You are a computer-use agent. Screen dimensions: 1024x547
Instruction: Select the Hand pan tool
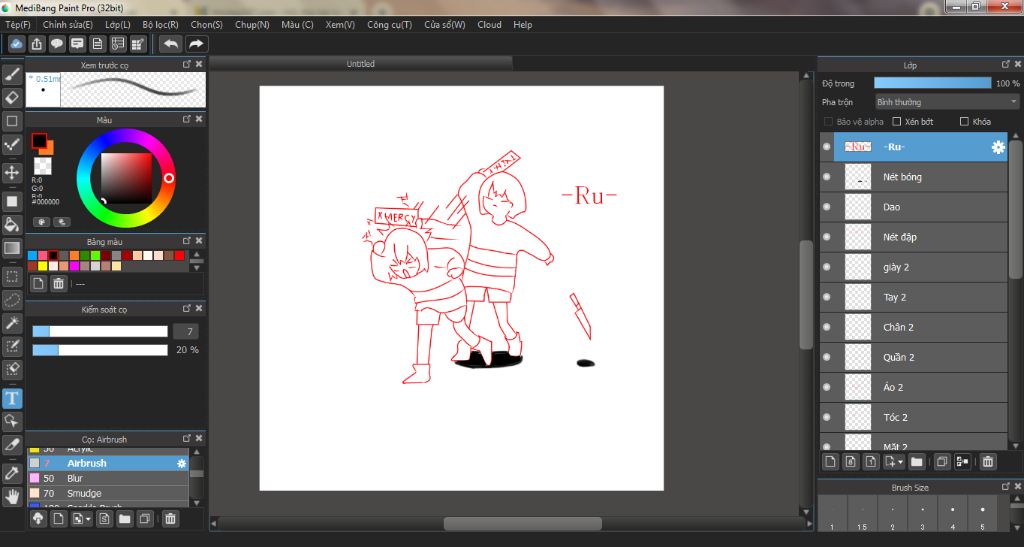12,497
